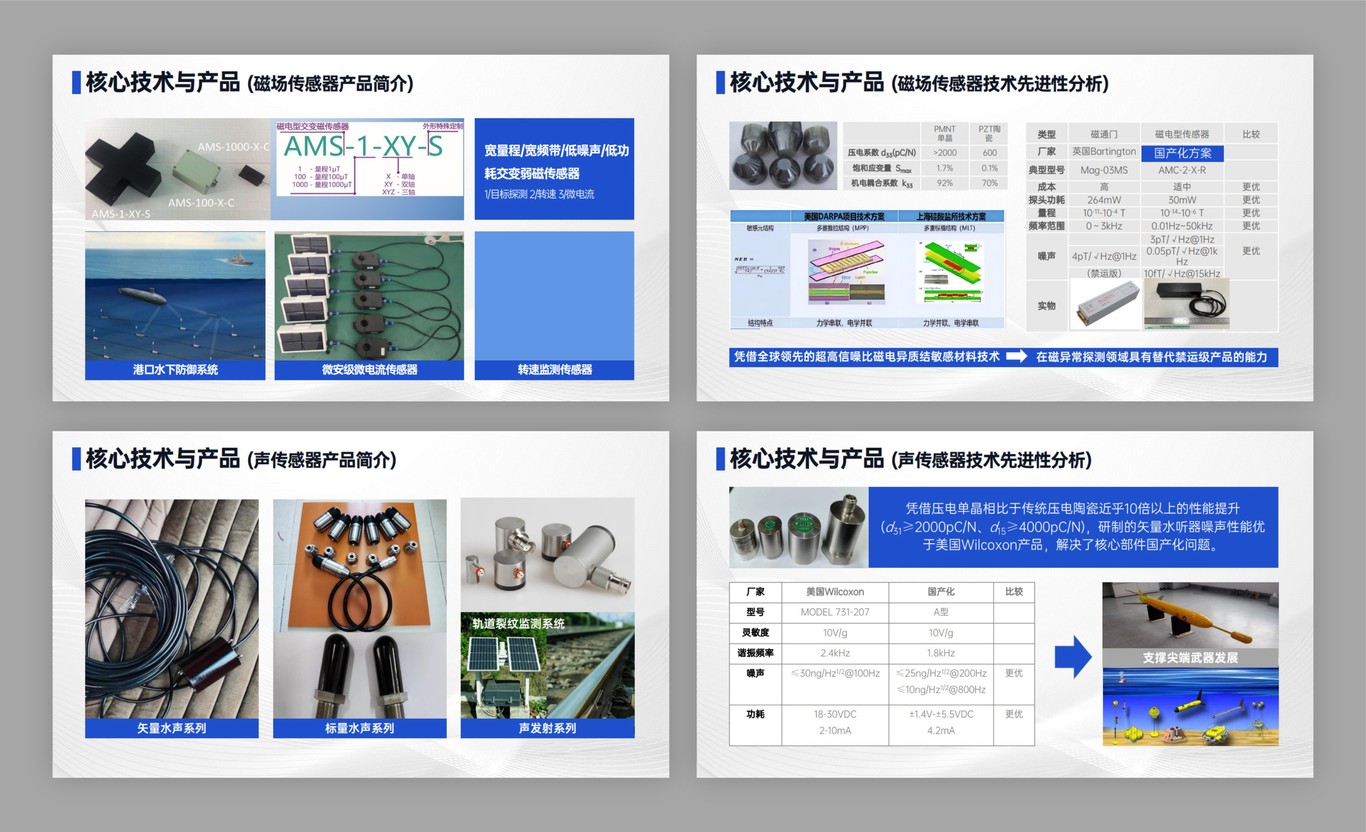Select the crystal samples photo
This screenshot has height=832, width=1366.
pos(782,155)
